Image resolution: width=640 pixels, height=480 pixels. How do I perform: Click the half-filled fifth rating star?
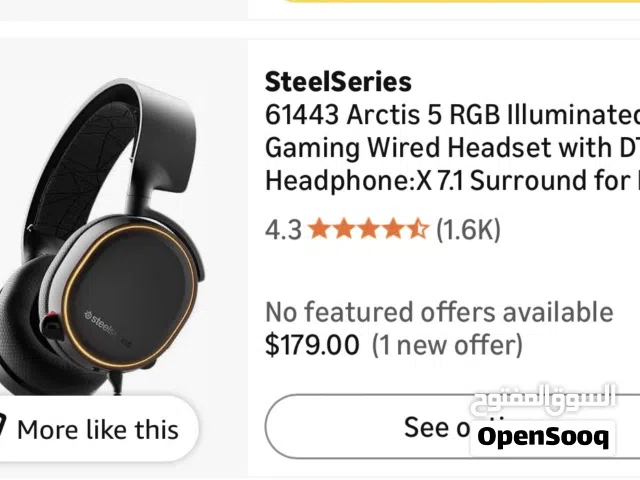[x=418, y=230]
